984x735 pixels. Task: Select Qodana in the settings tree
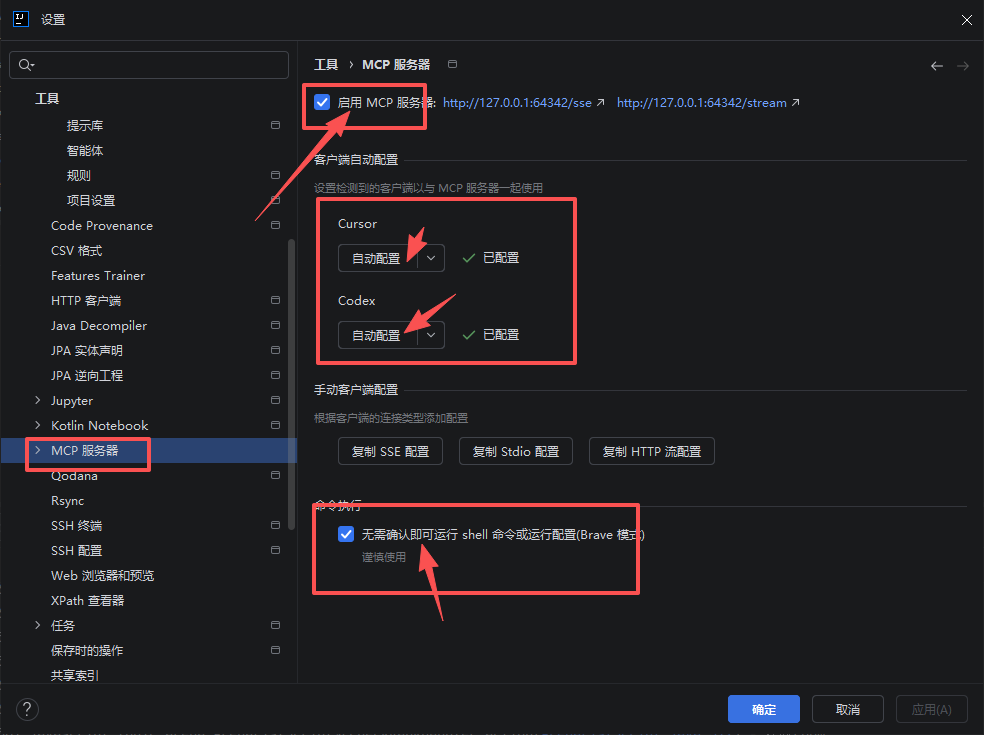74,476
